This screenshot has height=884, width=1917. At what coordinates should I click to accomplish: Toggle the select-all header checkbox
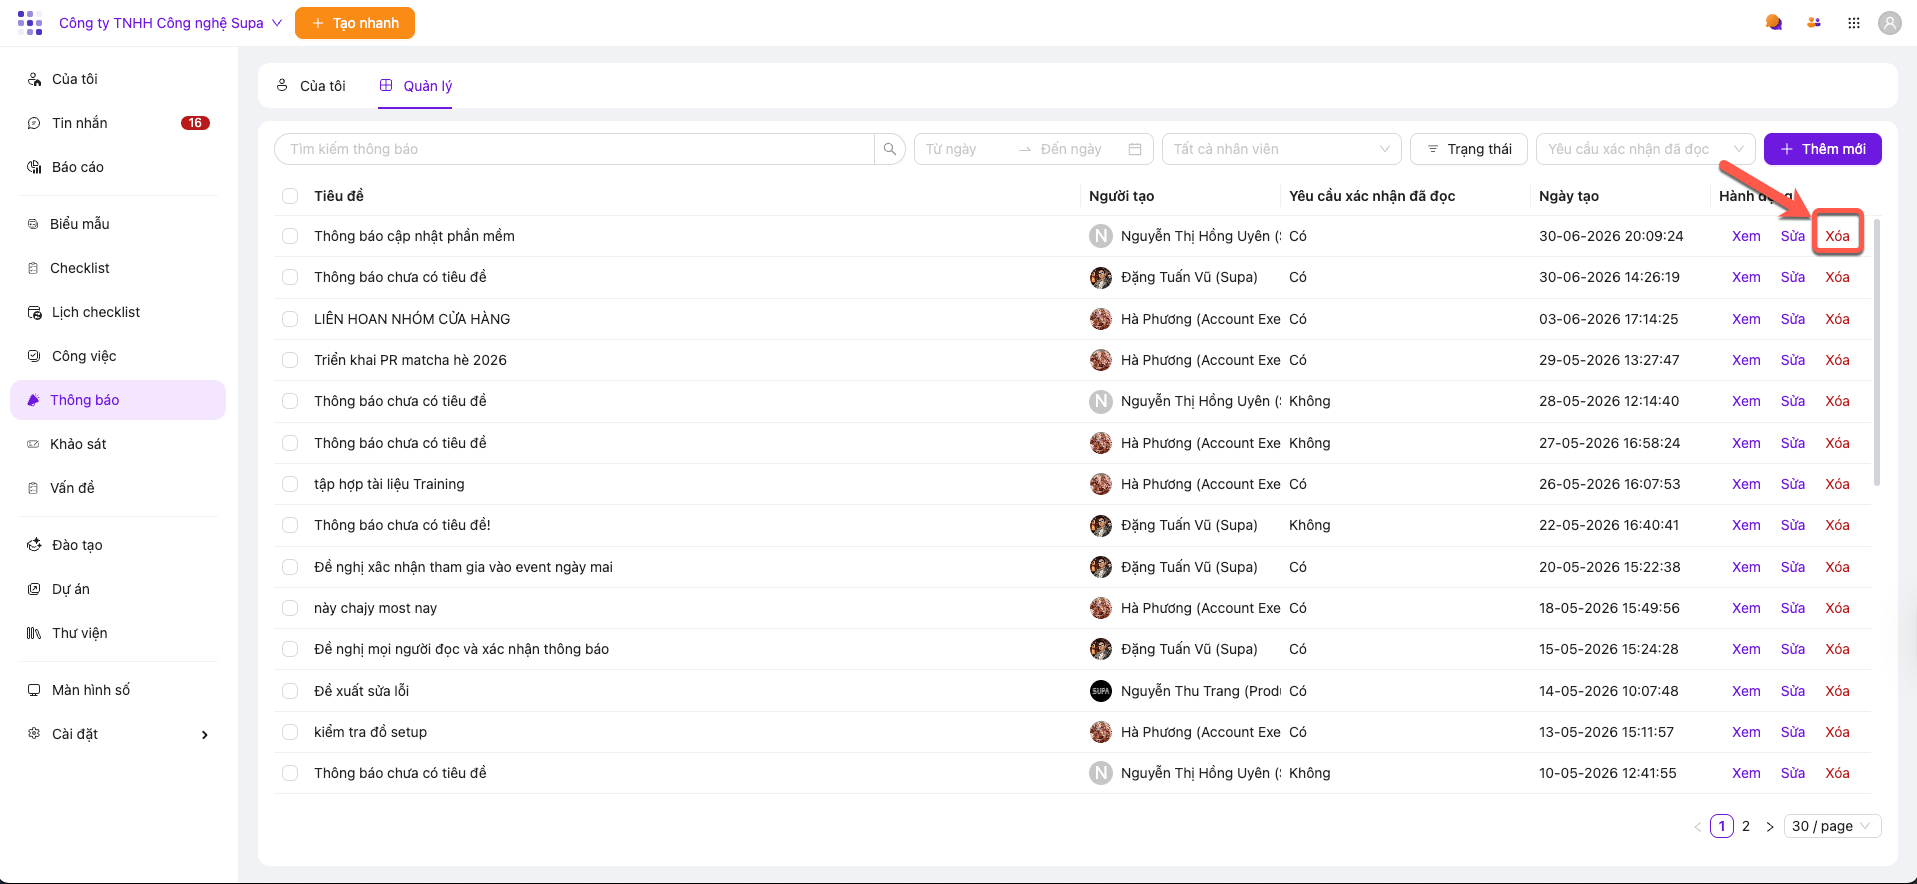(x=290, y=196)
